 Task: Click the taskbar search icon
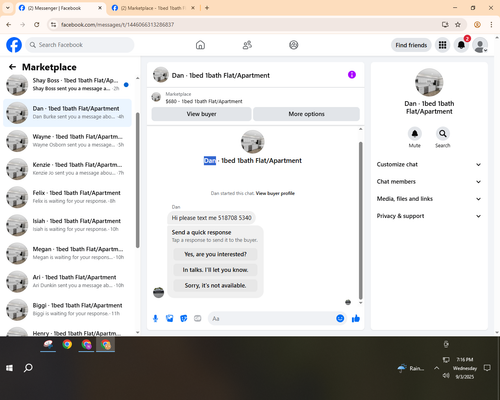pyautogui.click(x=28, y=368)
